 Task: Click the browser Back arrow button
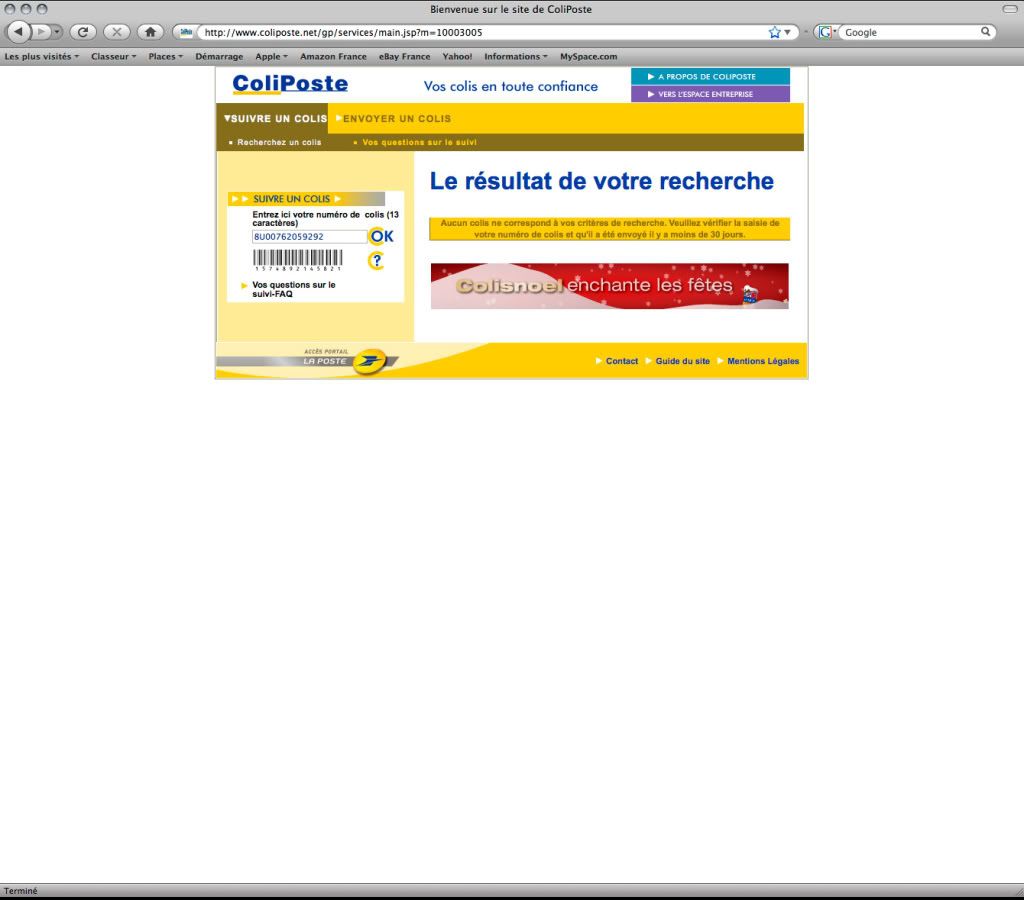19,32
